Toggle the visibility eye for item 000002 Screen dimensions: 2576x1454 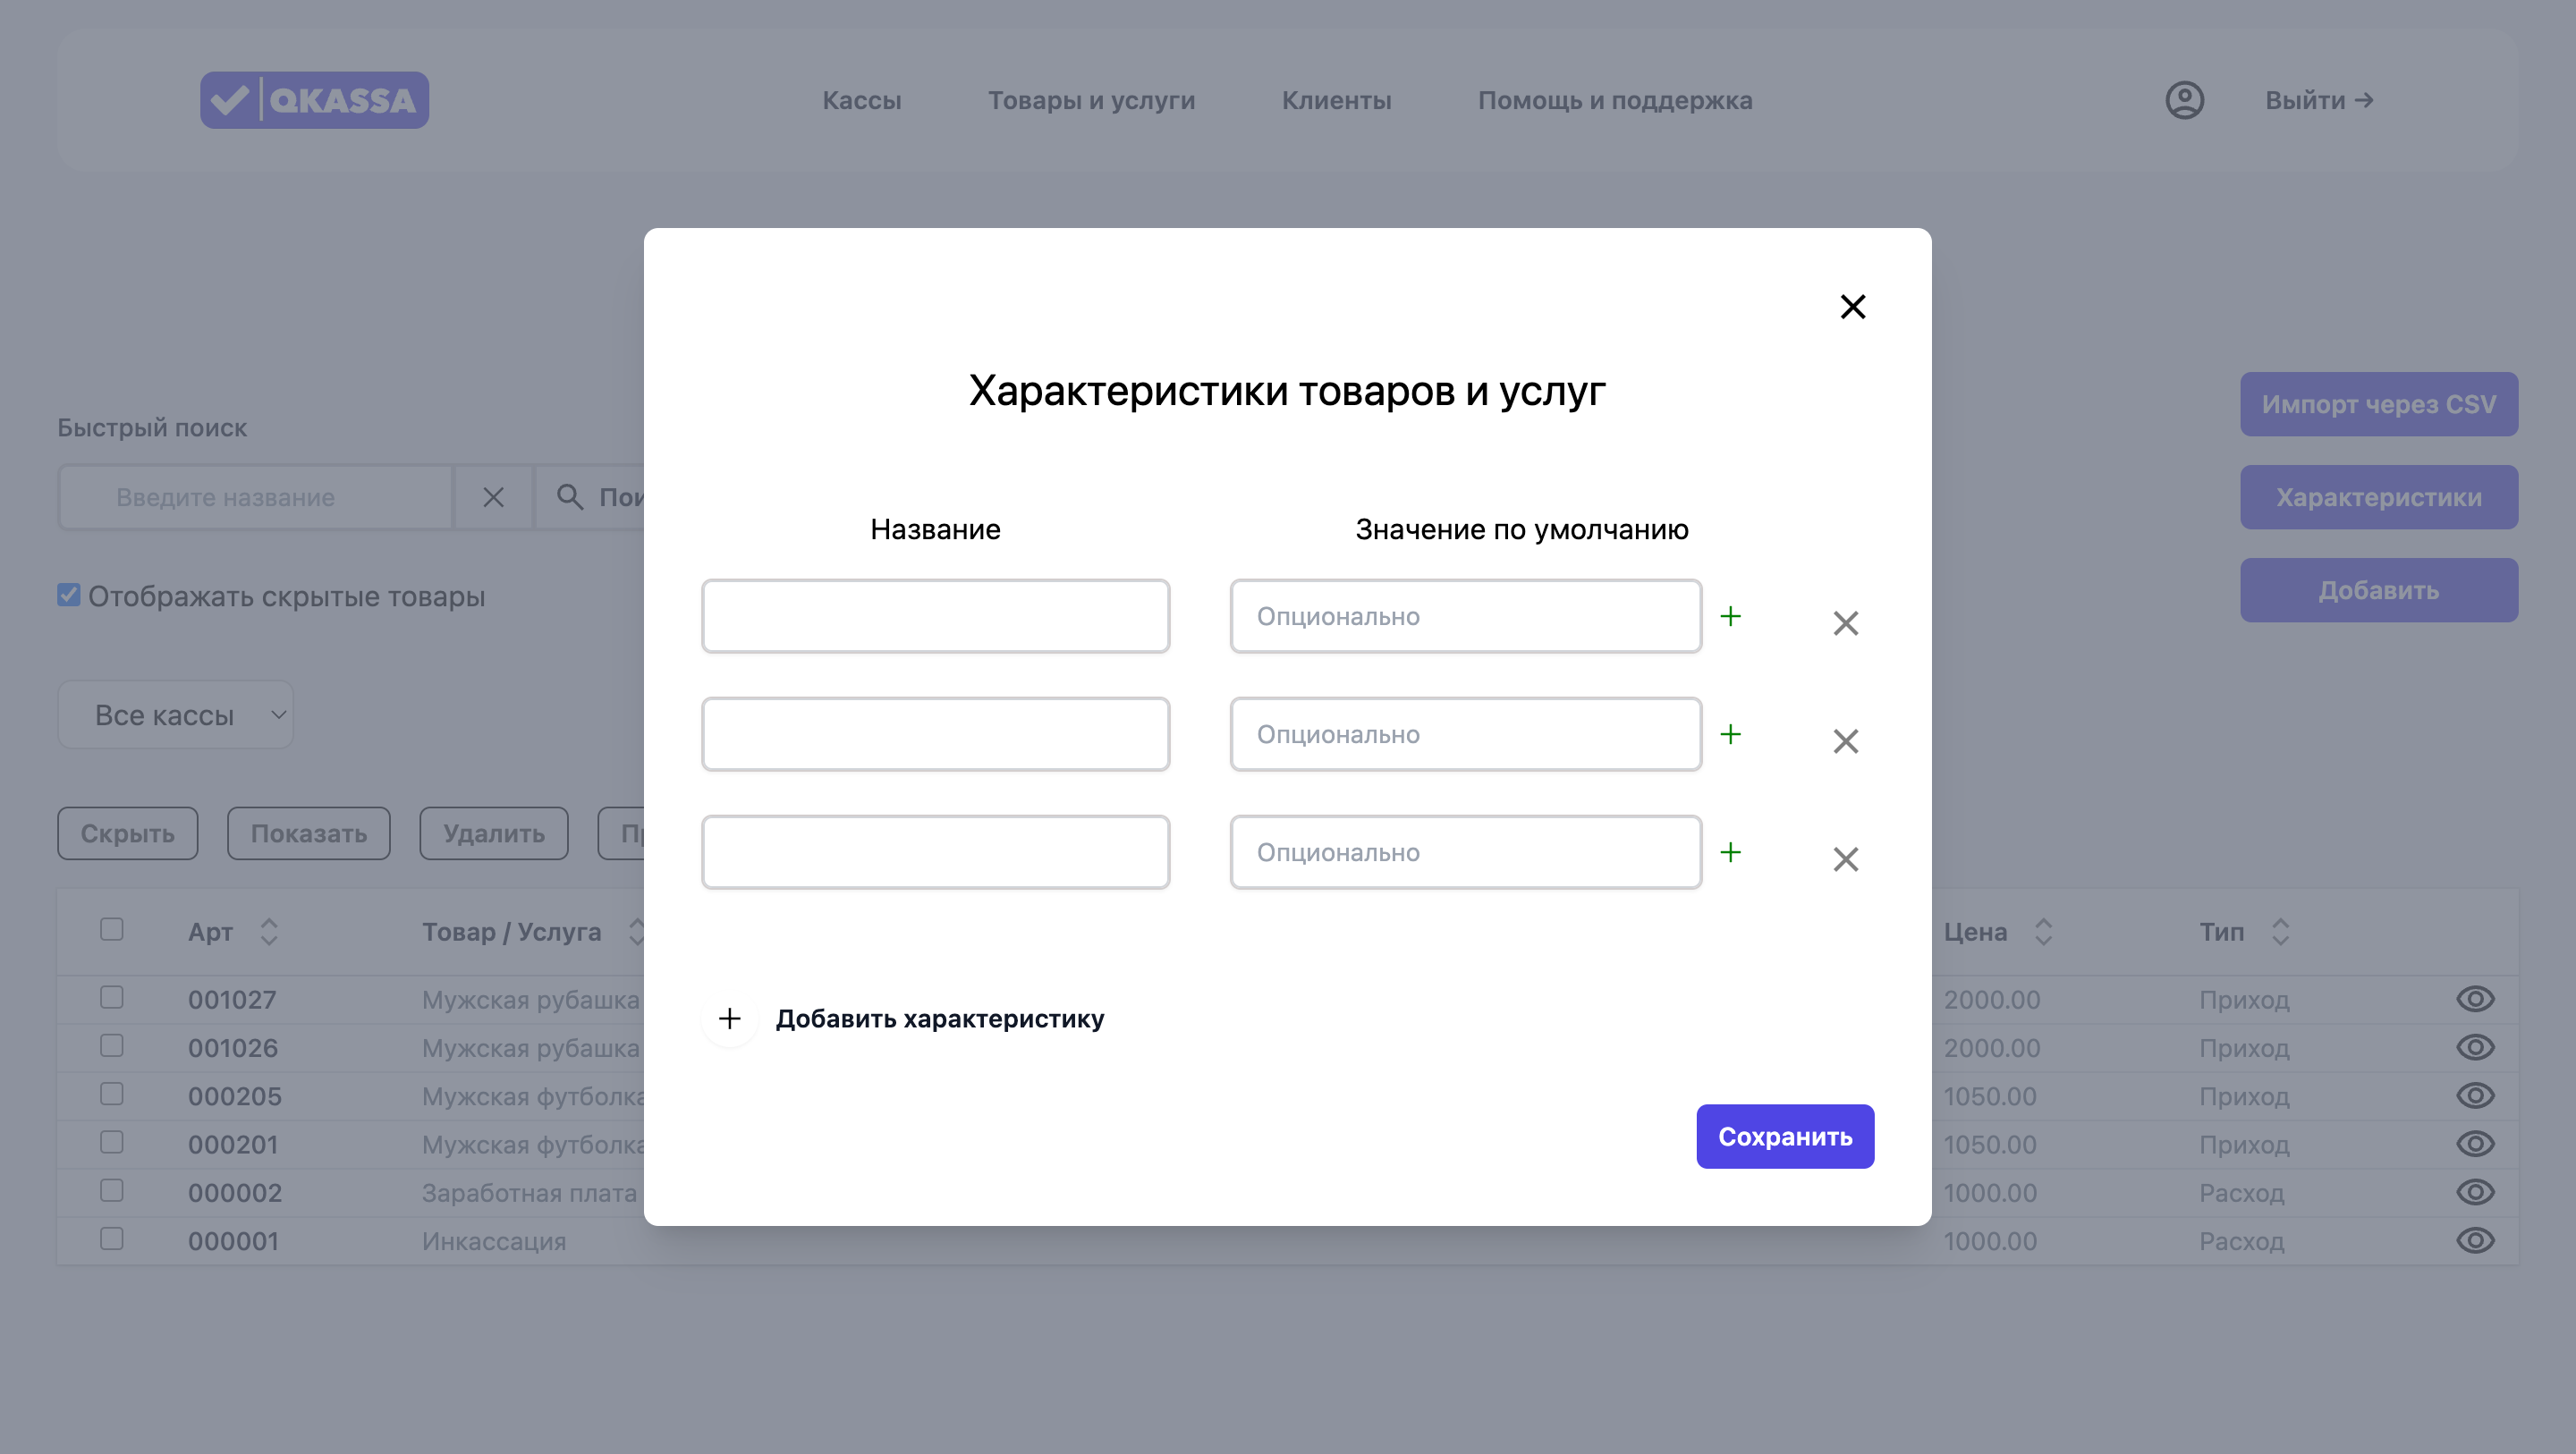click(x=2475, y=1192)
